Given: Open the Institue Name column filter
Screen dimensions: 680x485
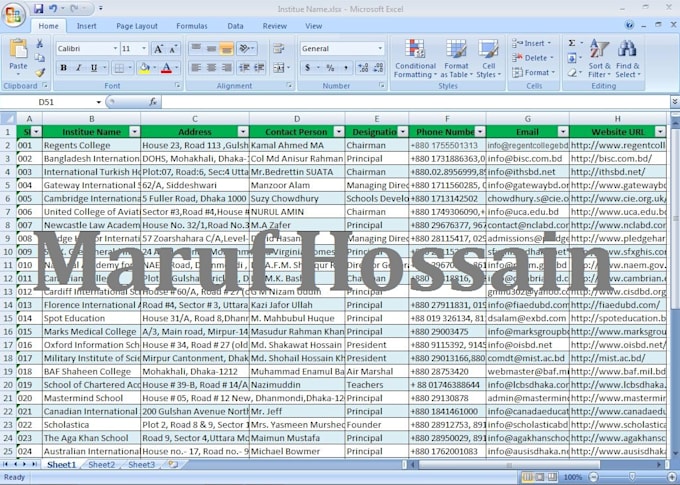Looking at the screenshot, I should (135, 132).
